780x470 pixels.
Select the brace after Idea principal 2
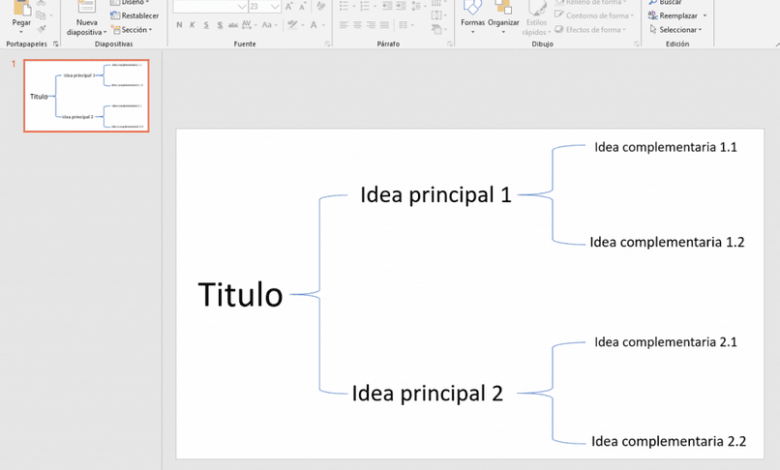click(552, 393)
